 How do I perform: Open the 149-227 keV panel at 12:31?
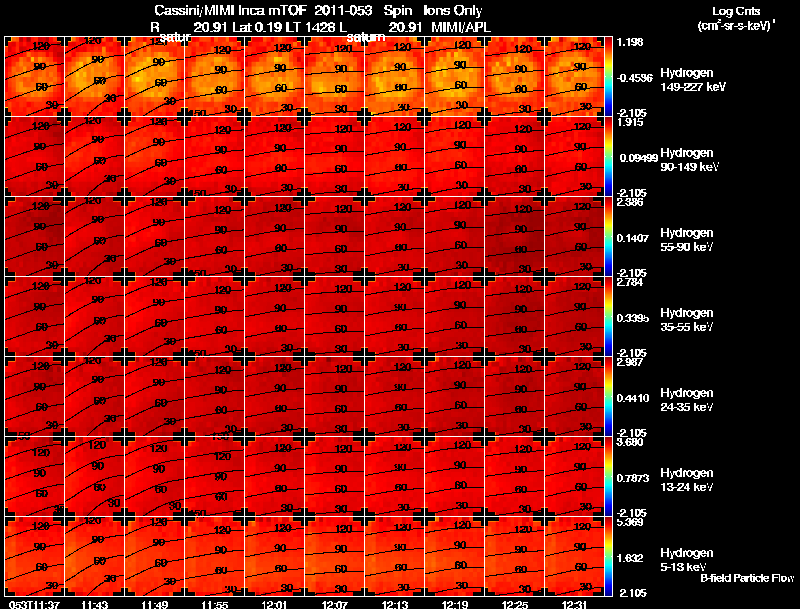574,77
